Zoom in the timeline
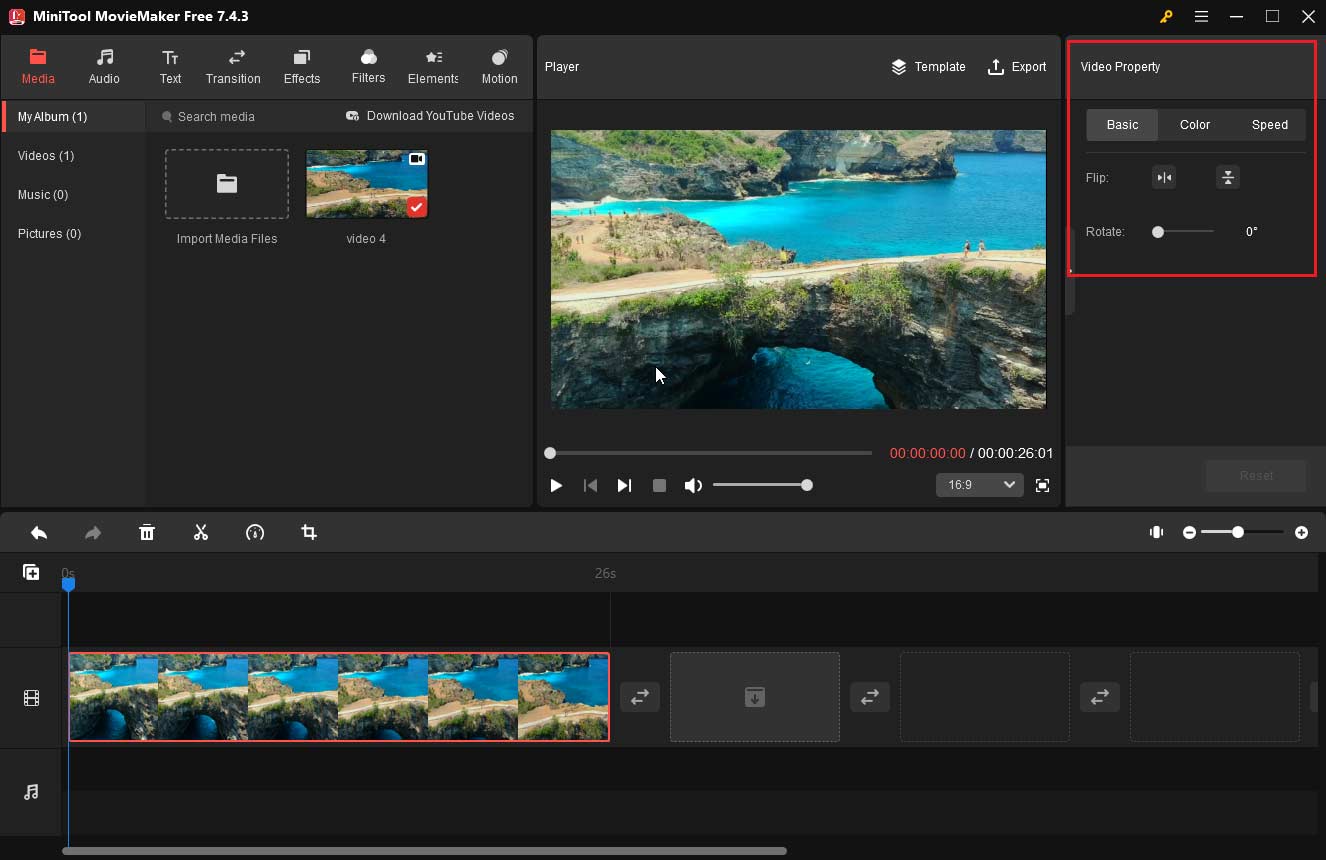This screenshot has height=860, width=1326. [1301, 533]
